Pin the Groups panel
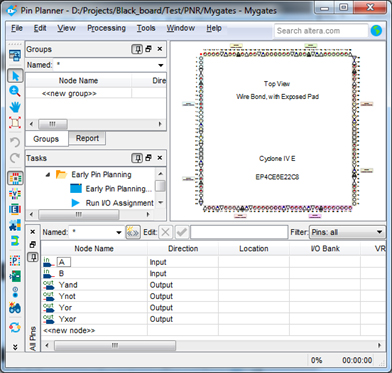The image size is (392, 373). [x=137, y=49]
